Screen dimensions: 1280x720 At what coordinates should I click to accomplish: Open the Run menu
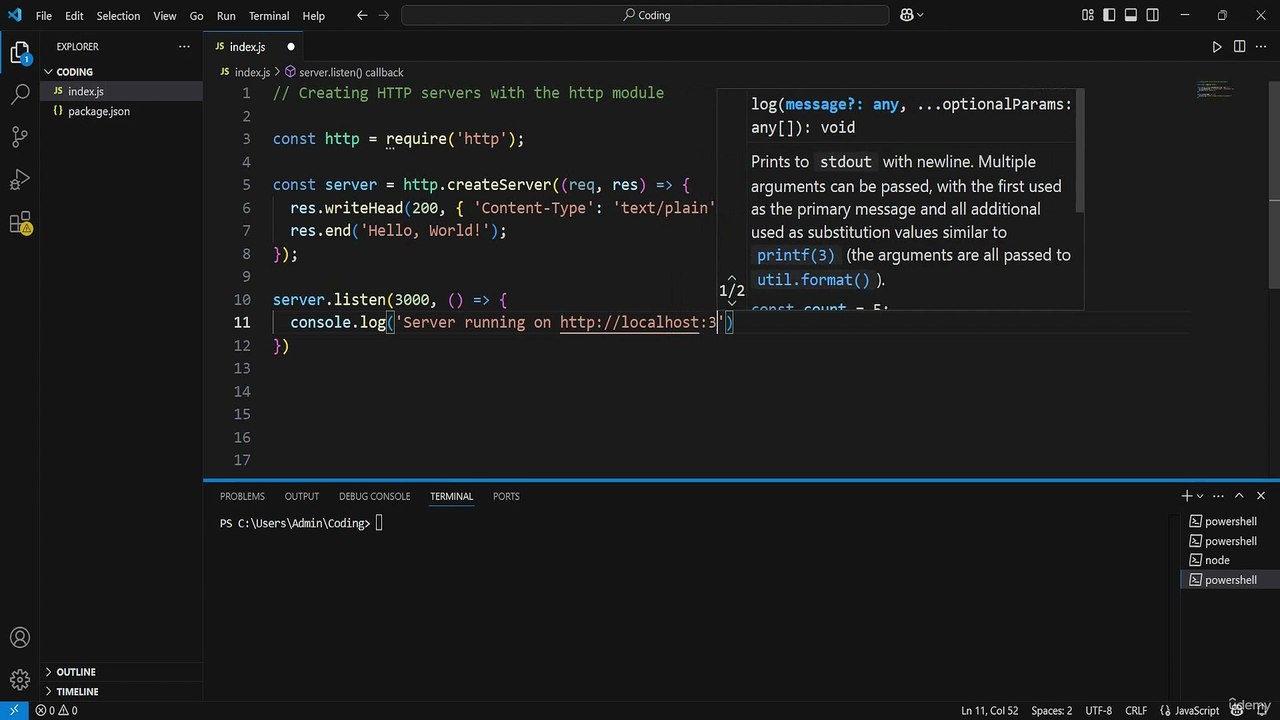click(226, 16)
